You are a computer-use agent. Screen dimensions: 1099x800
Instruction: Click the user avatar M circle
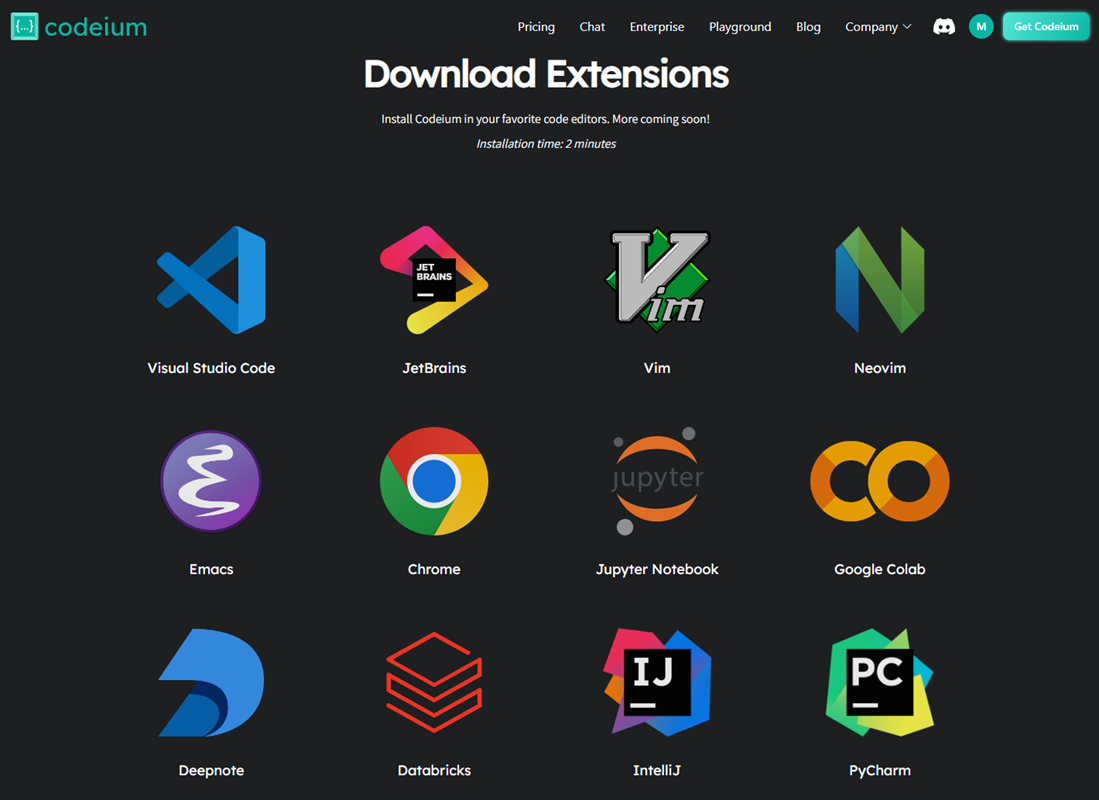coord(981,27)
